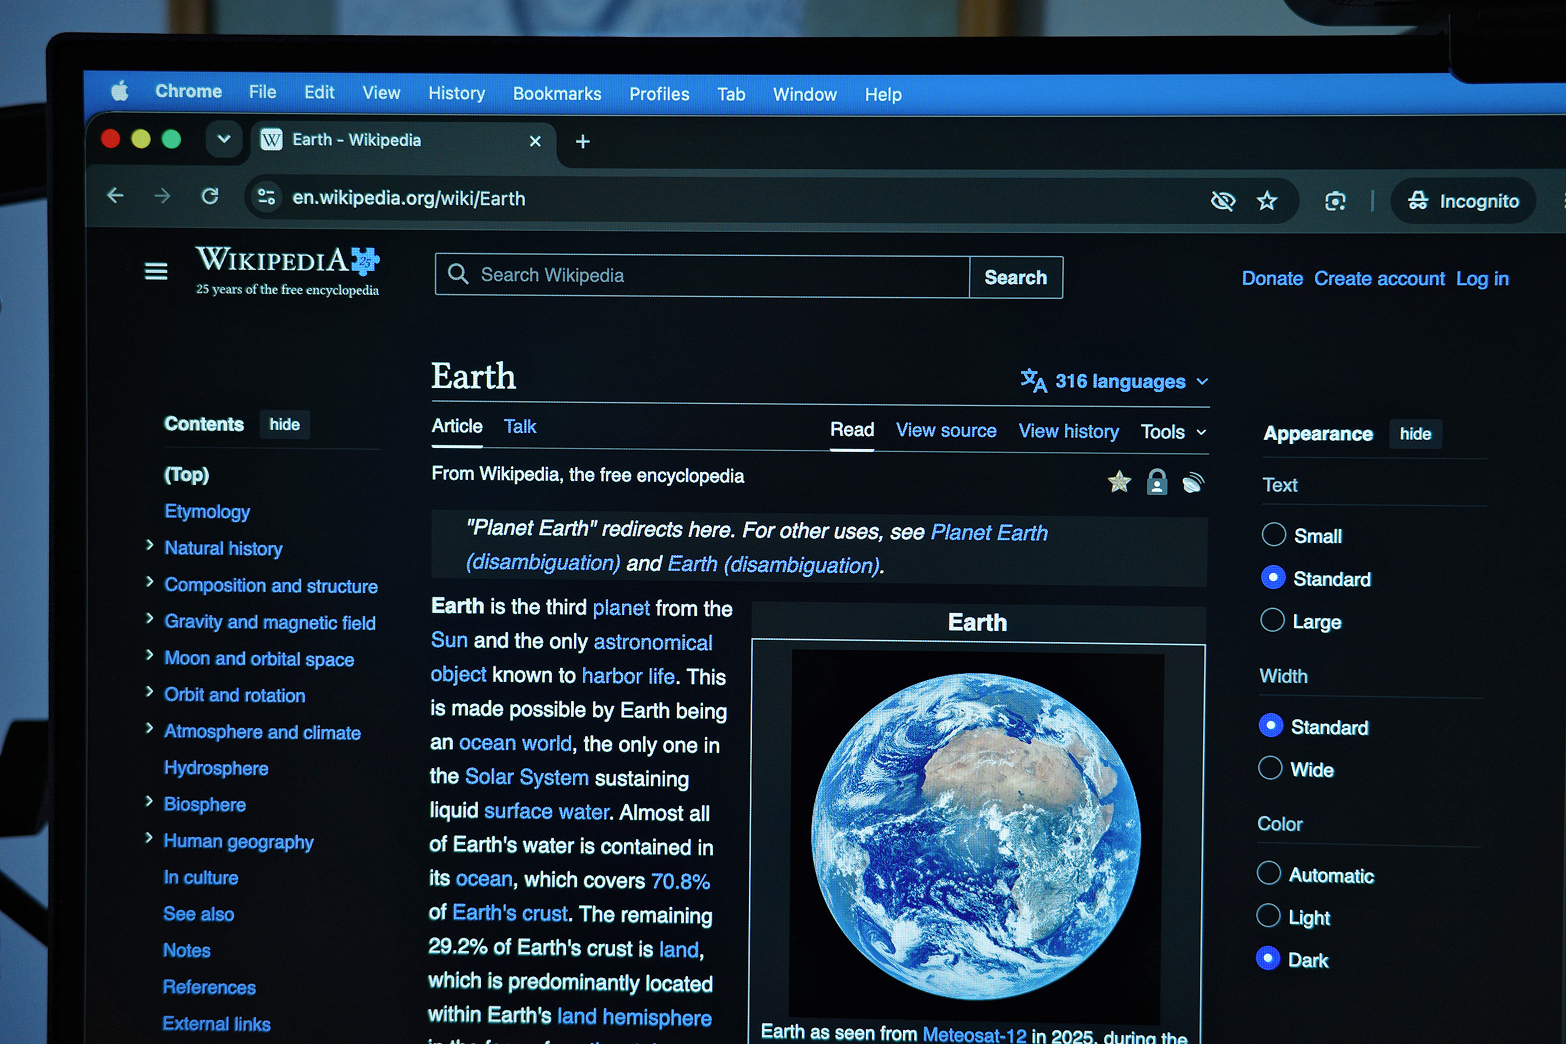
Task: Open the View source tab
Action: [946, 430]
